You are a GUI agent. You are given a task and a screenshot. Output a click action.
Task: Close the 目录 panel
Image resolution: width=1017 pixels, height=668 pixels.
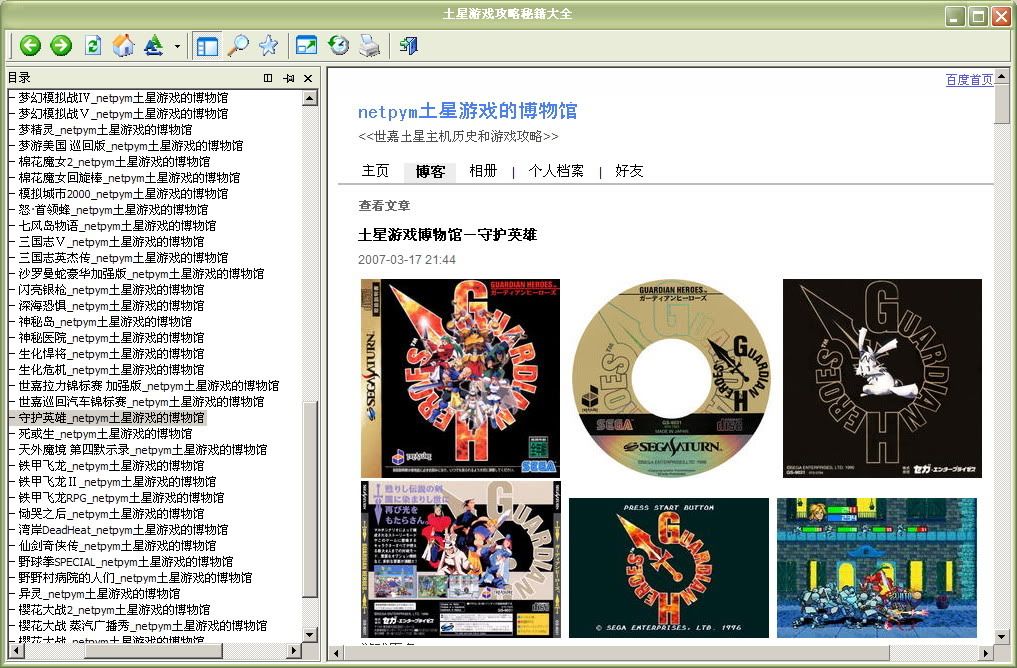[308, 78]
